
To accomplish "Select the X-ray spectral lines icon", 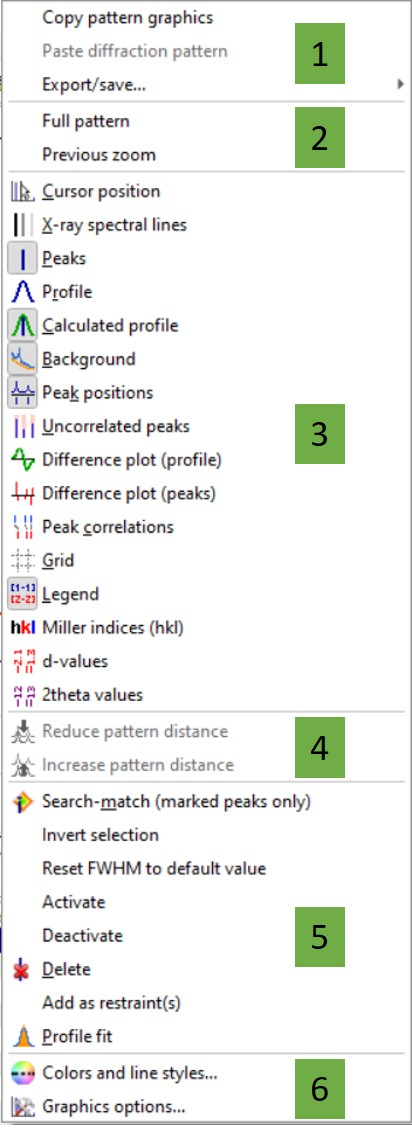I will point(22,225).
